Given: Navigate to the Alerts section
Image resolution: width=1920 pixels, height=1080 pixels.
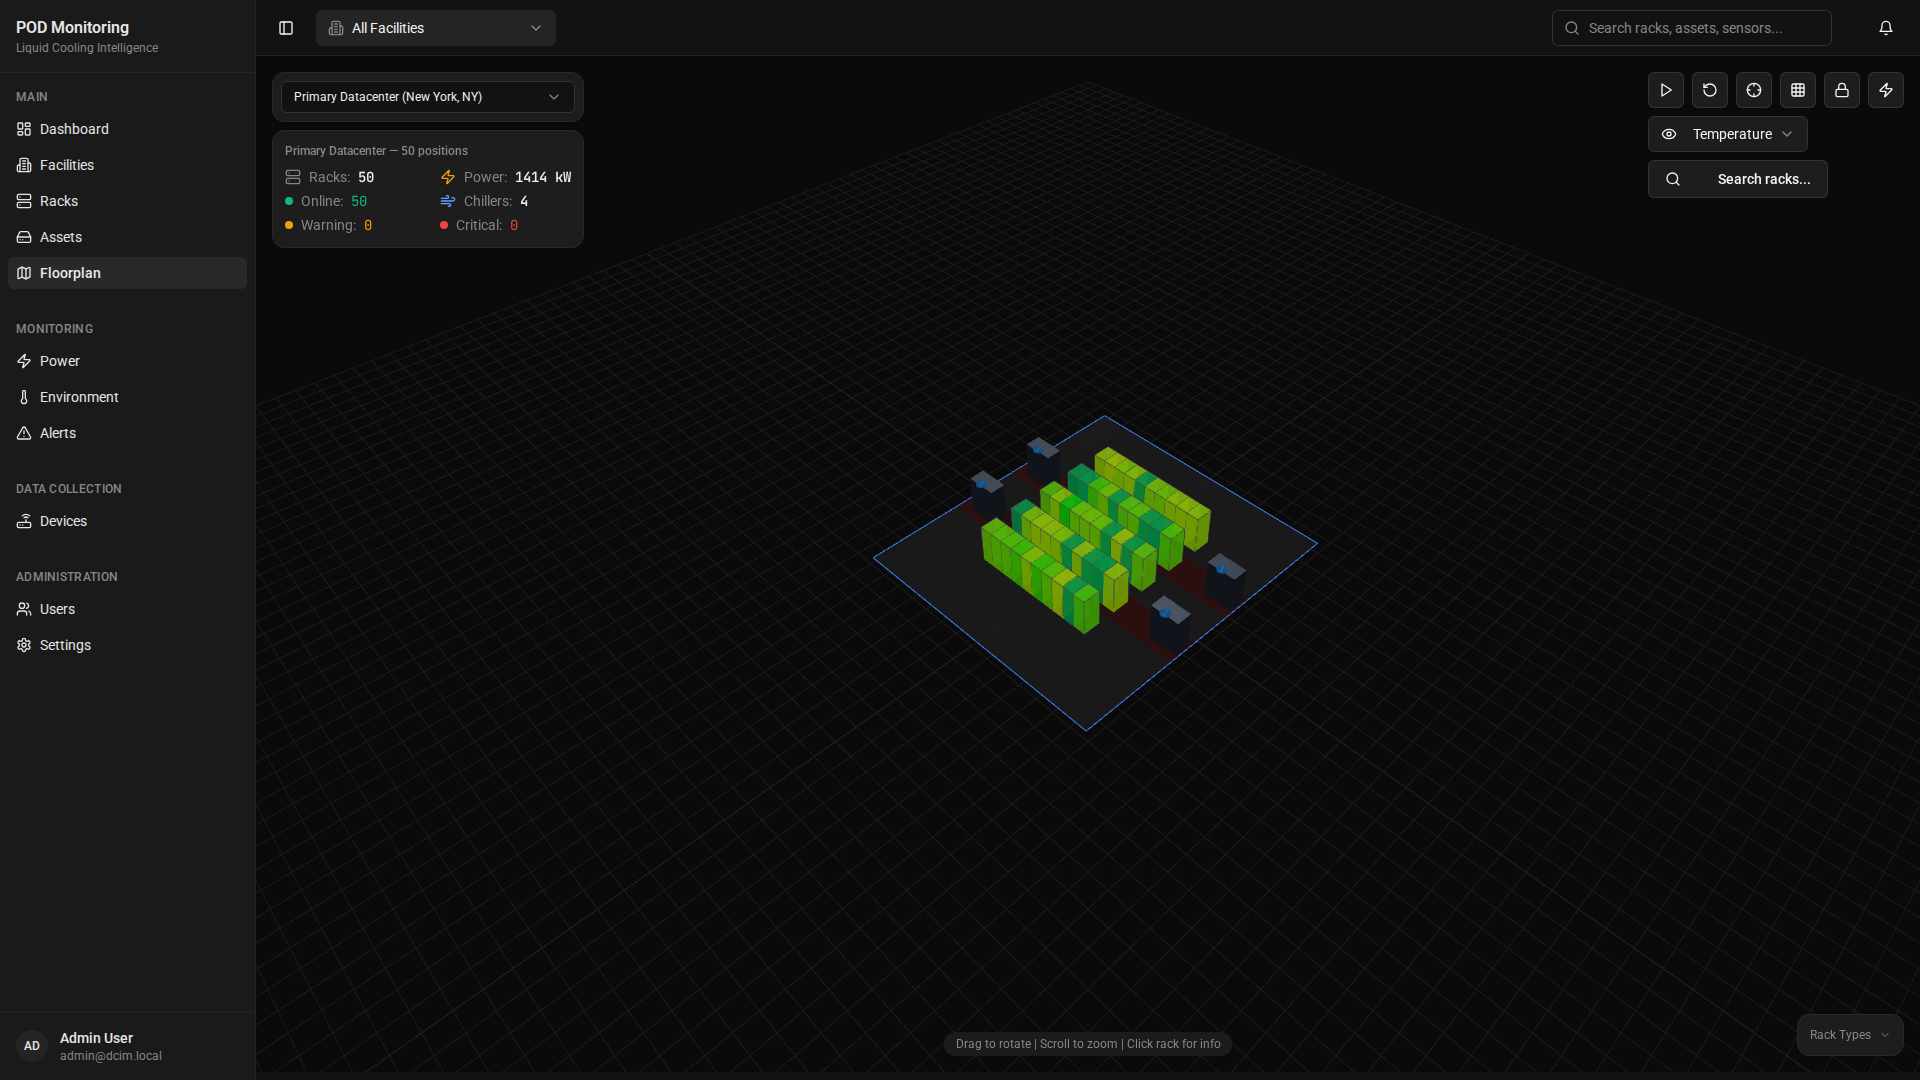Looking at the screenshot, I should (x=58, y=433).
